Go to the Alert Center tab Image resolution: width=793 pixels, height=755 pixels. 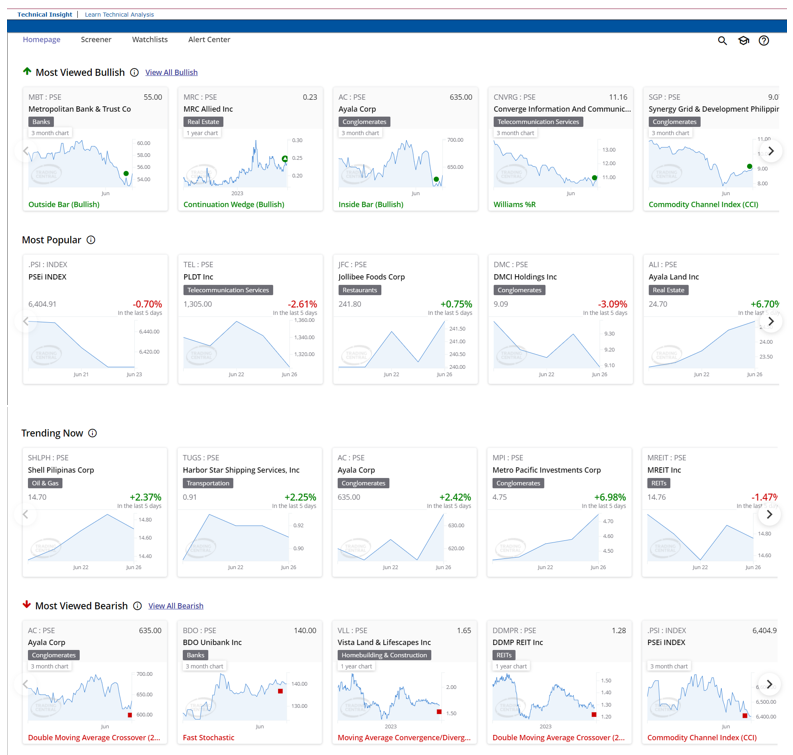click(x=209, y=39)
